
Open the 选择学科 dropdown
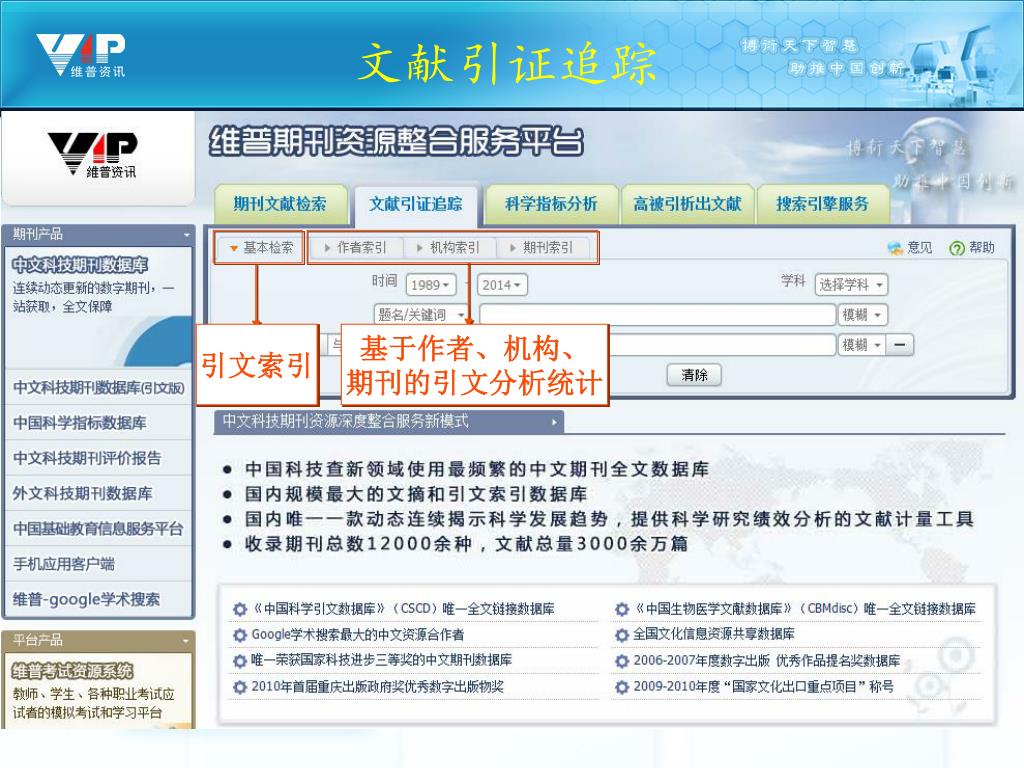(x=851, y=285)
